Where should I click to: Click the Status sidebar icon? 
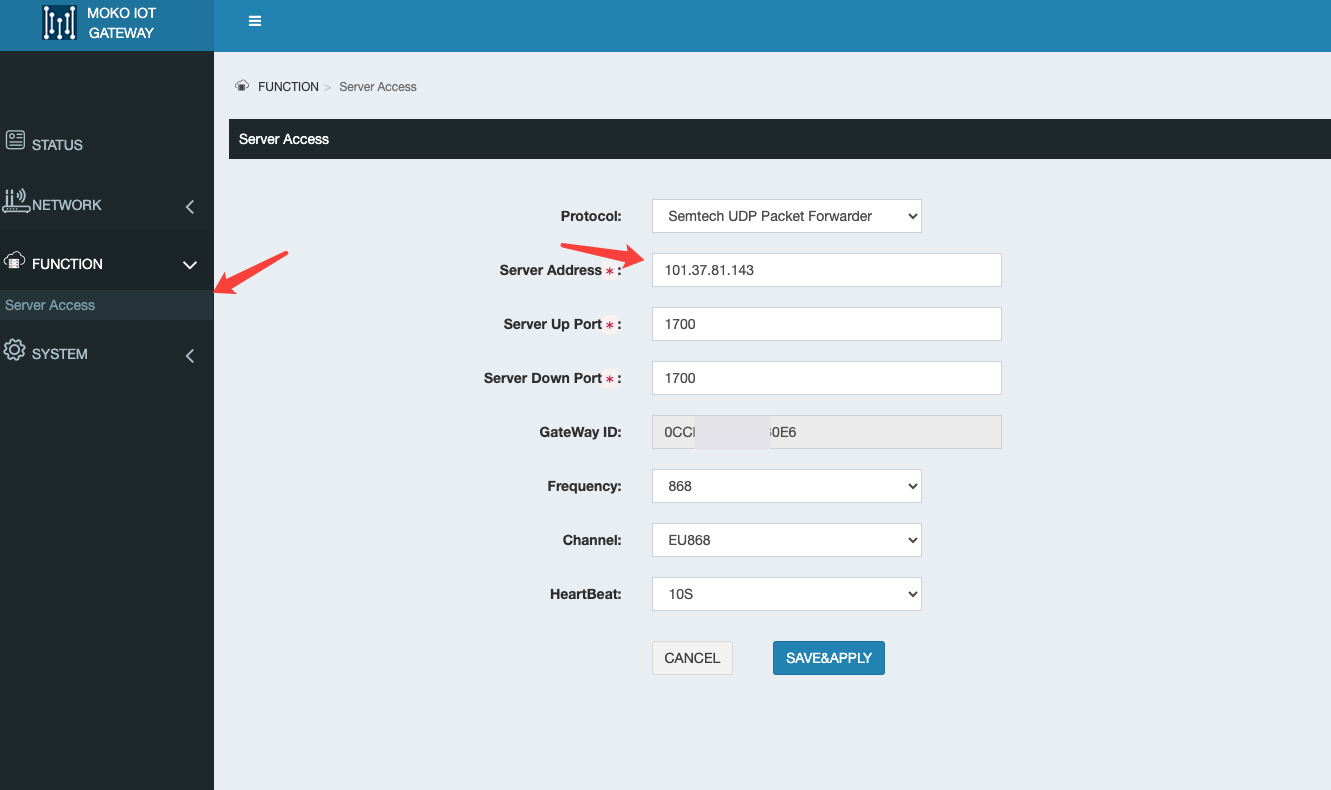(15, 139)
